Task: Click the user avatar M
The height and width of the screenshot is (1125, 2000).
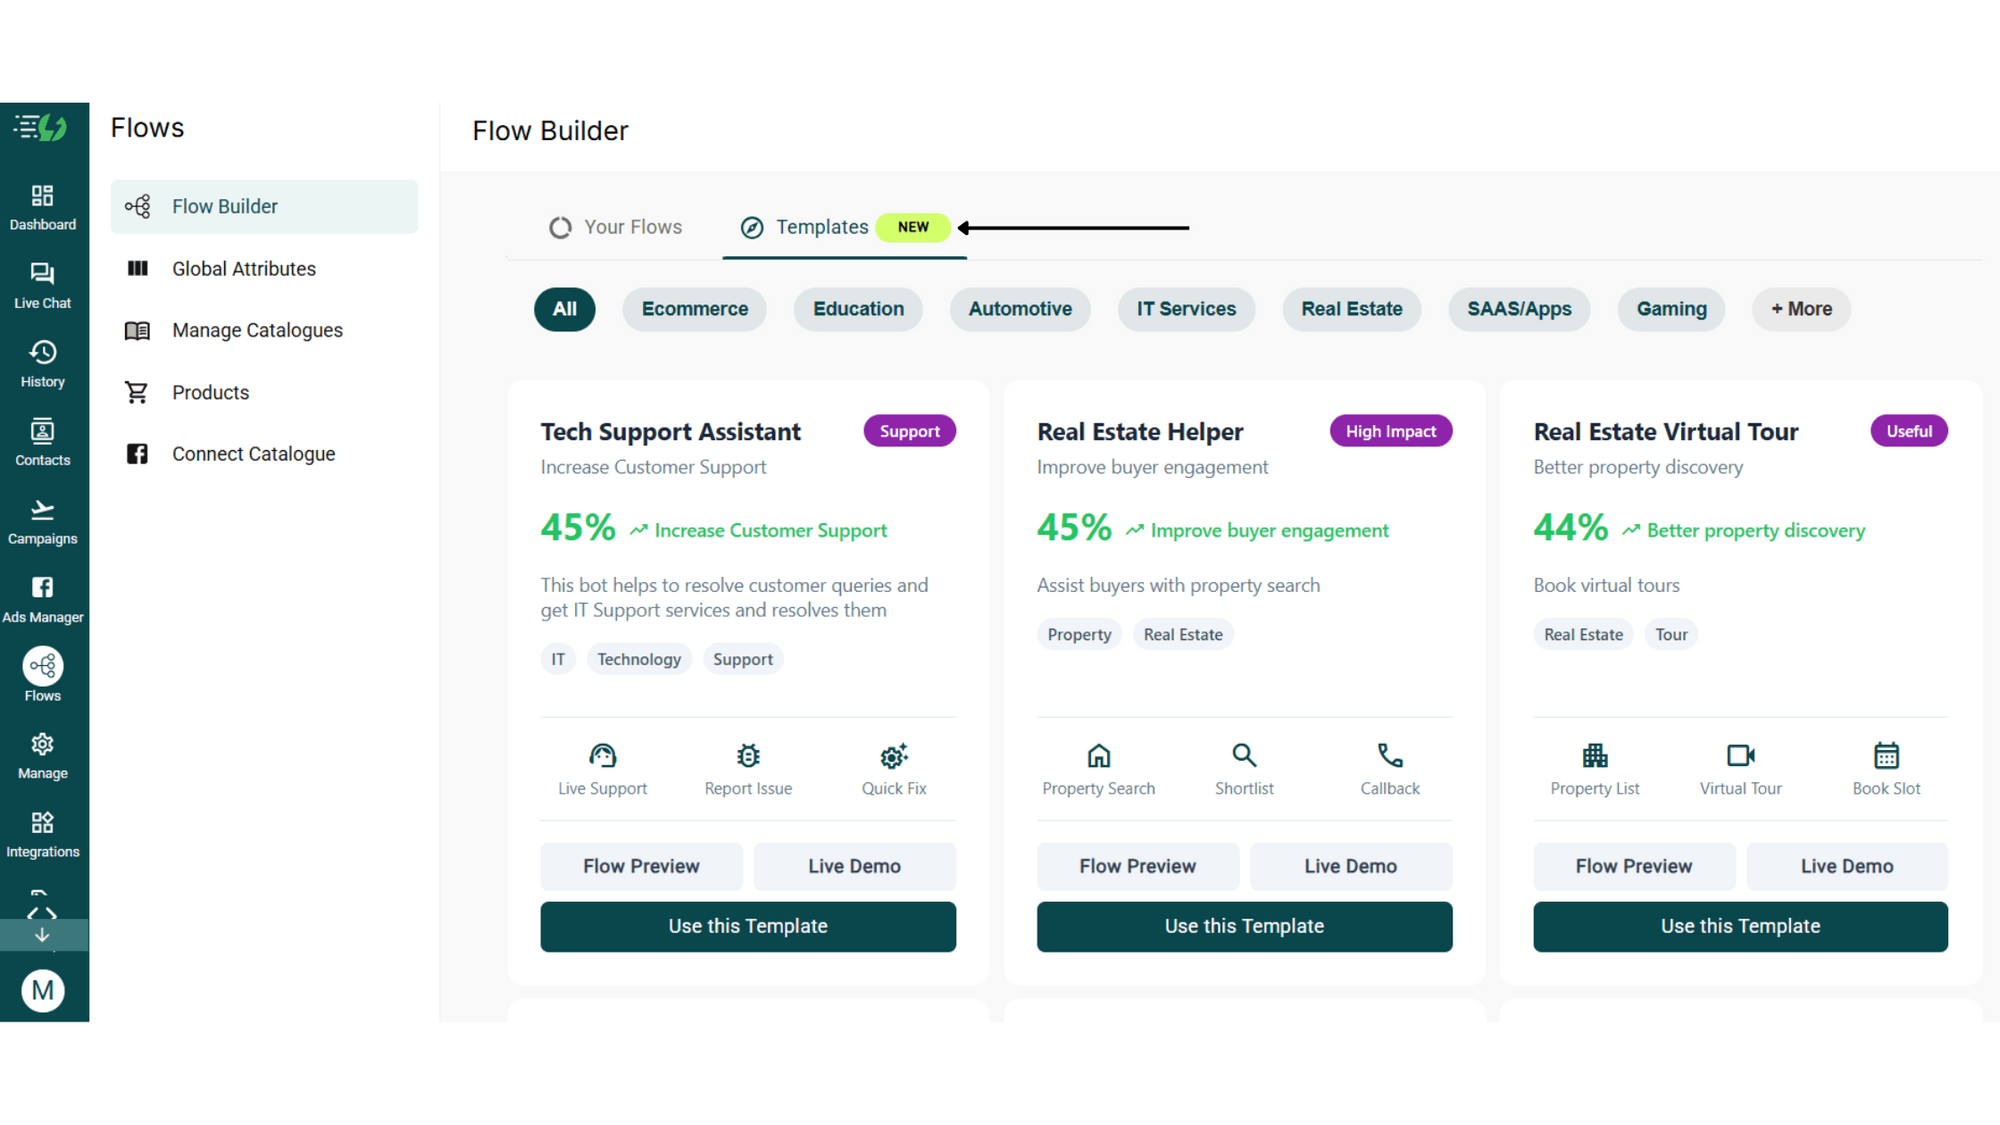Action: (43, 991)
